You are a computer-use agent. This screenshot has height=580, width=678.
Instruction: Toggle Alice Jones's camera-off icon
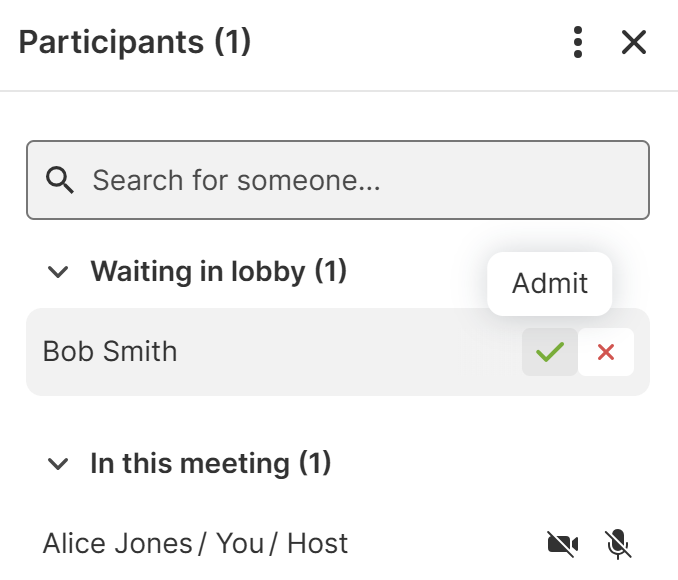[563, 544]
